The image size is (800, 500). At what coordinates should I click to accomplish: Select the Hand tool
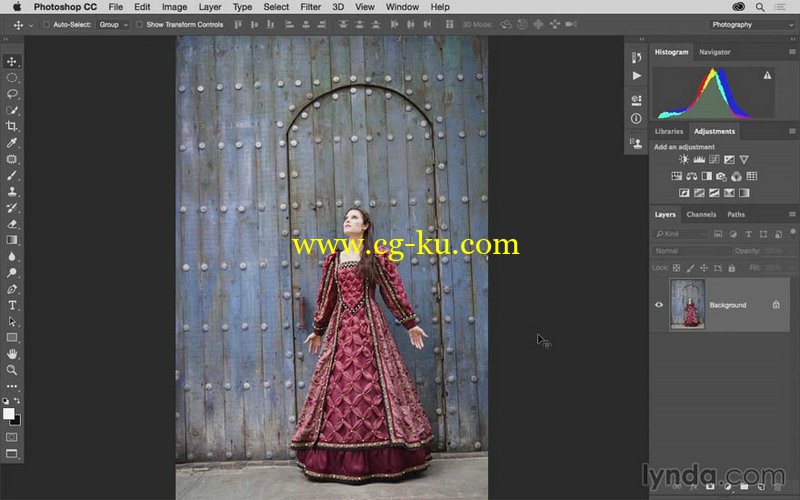(x=11, y=354)
